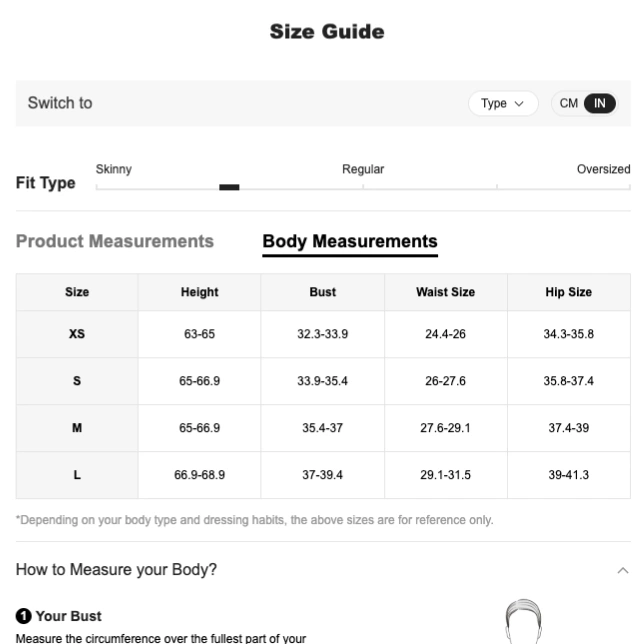The image size is (644, 644).
Task: Click the Regular fit type label
Action: (363, 169)
